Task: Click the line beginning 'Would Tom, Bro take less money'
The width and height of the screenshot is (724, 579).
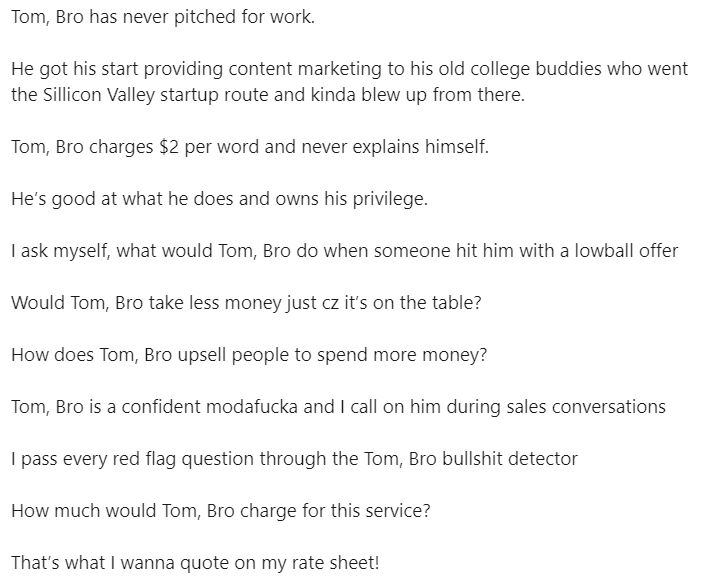Action: [x=246, y=303]
